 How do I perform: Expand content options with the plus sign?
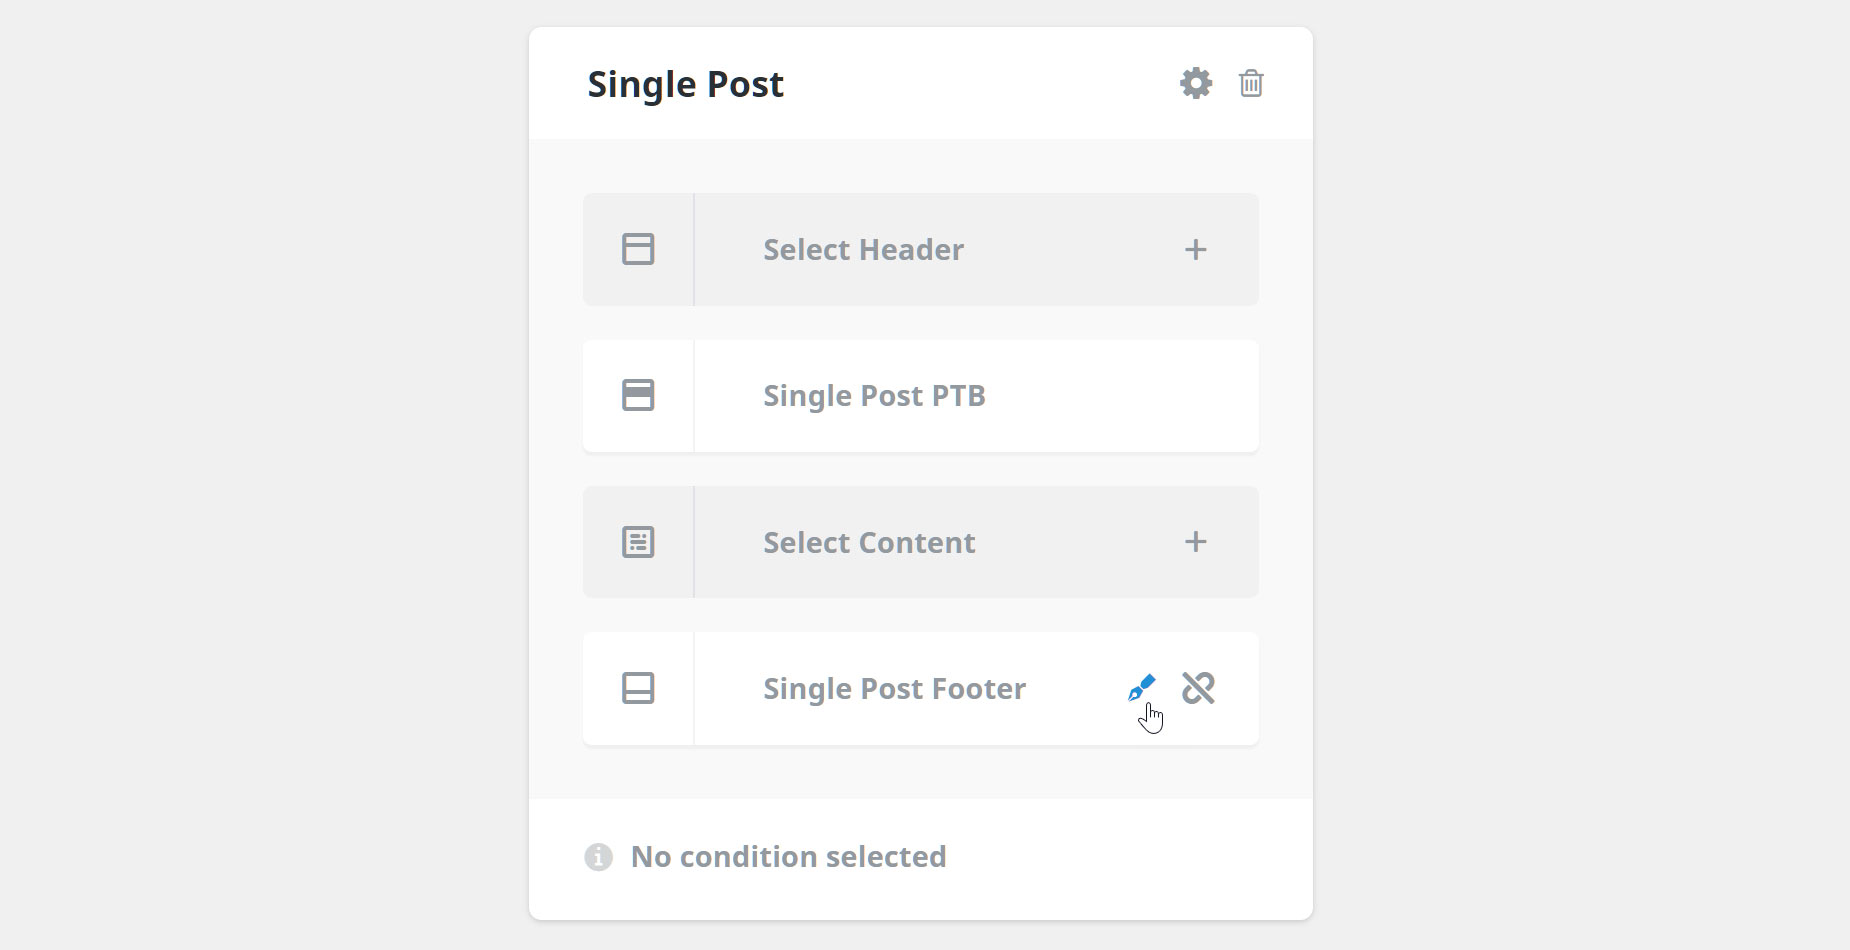point(1196,542)
